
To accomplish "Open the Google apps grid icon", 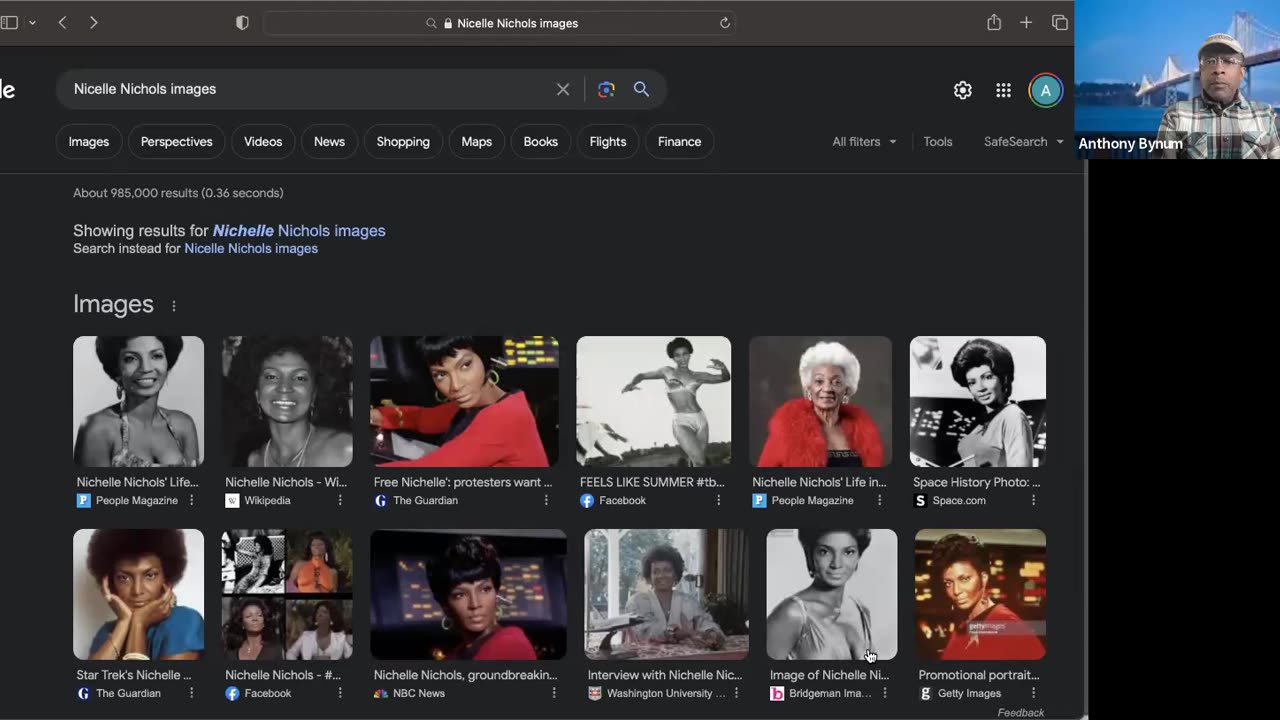I will point(1003,90).
